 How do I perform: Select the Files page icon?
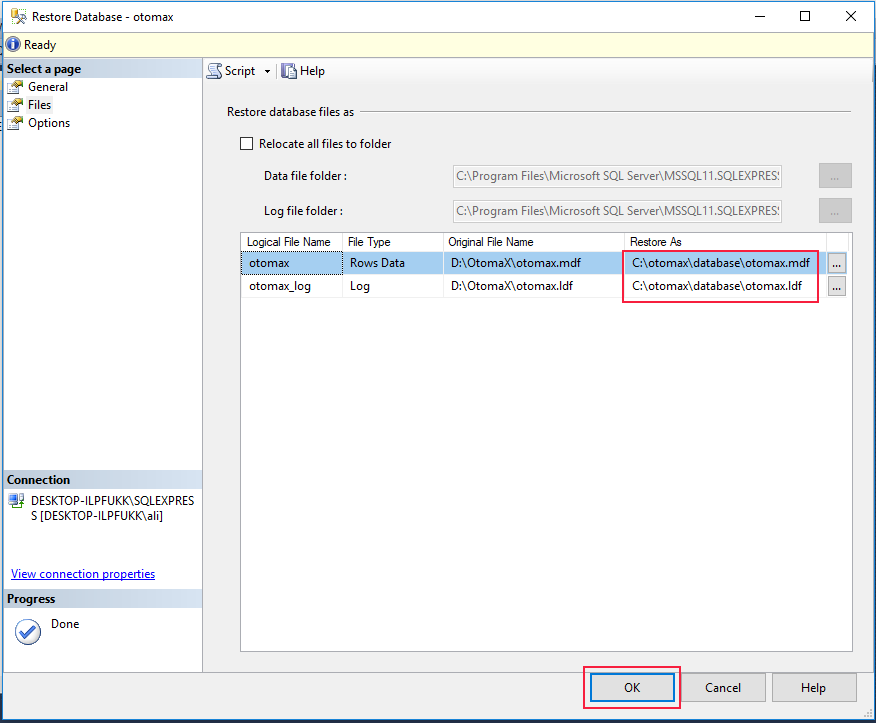point(17,104)
